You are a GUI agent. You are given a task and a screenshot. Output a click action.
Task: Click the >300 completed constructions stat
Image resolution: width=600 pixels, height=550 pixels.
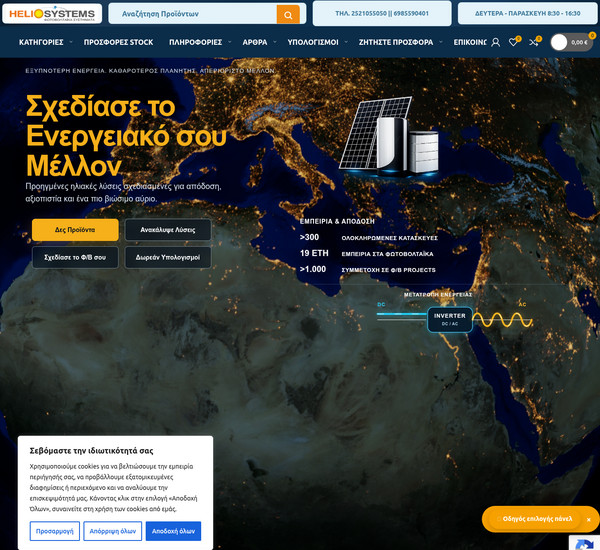click(369, 238)
